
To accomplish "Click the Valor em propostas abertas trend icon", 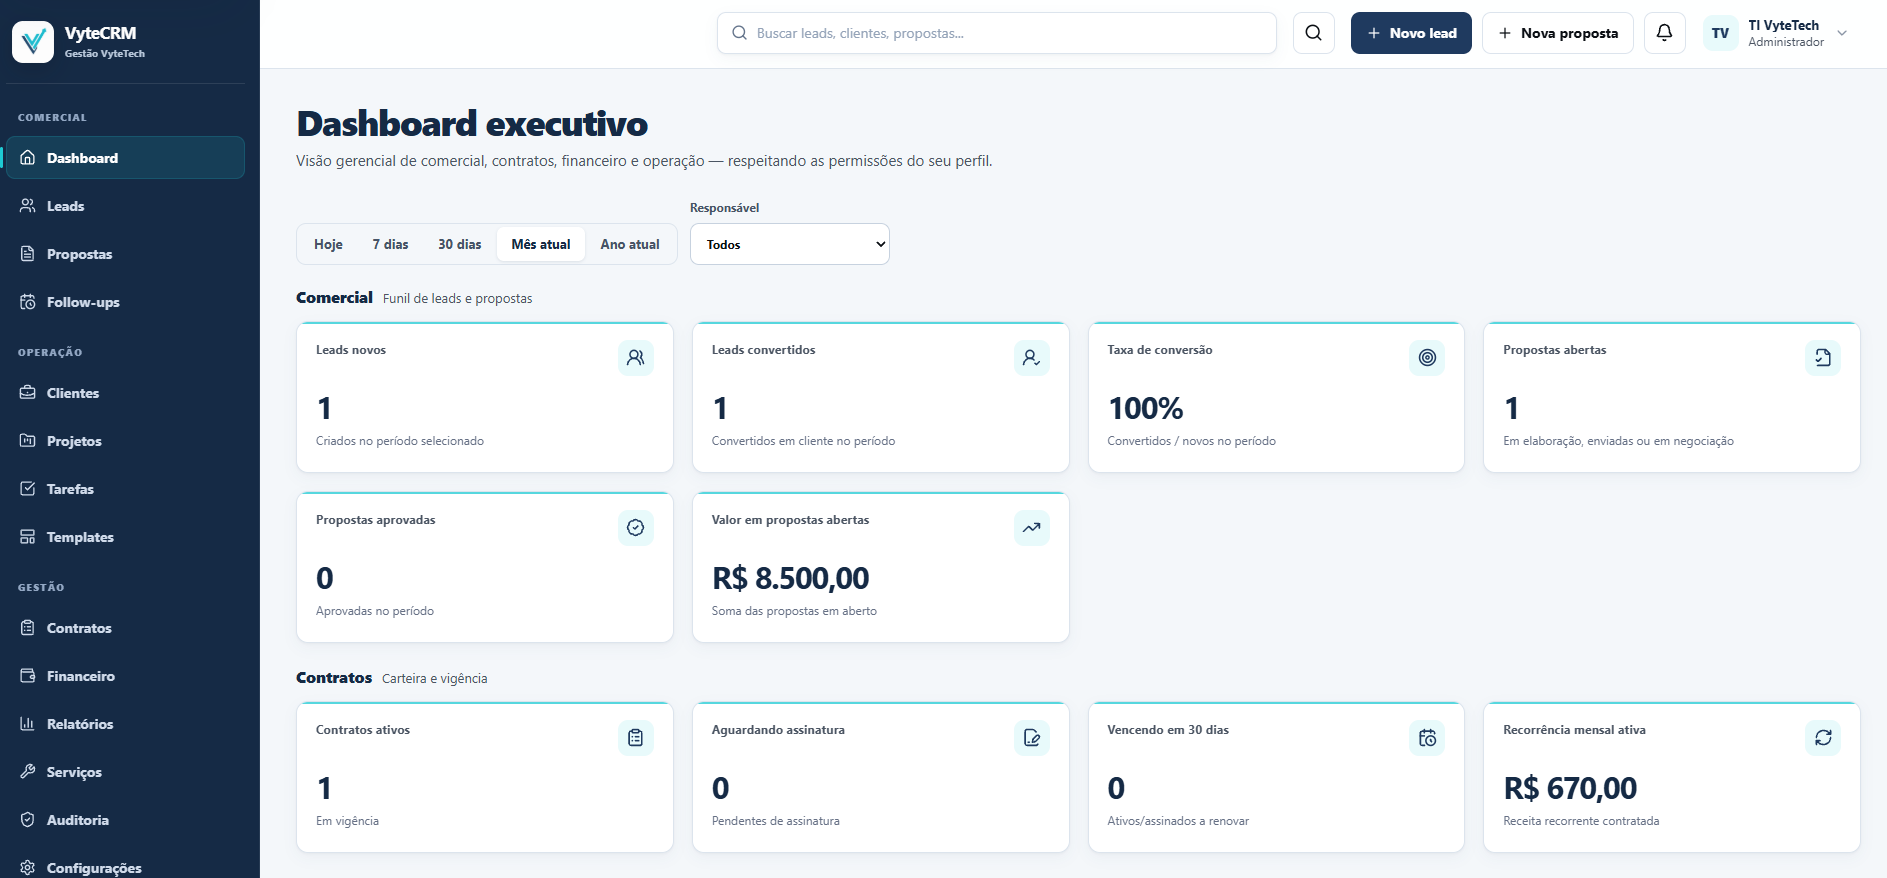I will [1031, 528].
